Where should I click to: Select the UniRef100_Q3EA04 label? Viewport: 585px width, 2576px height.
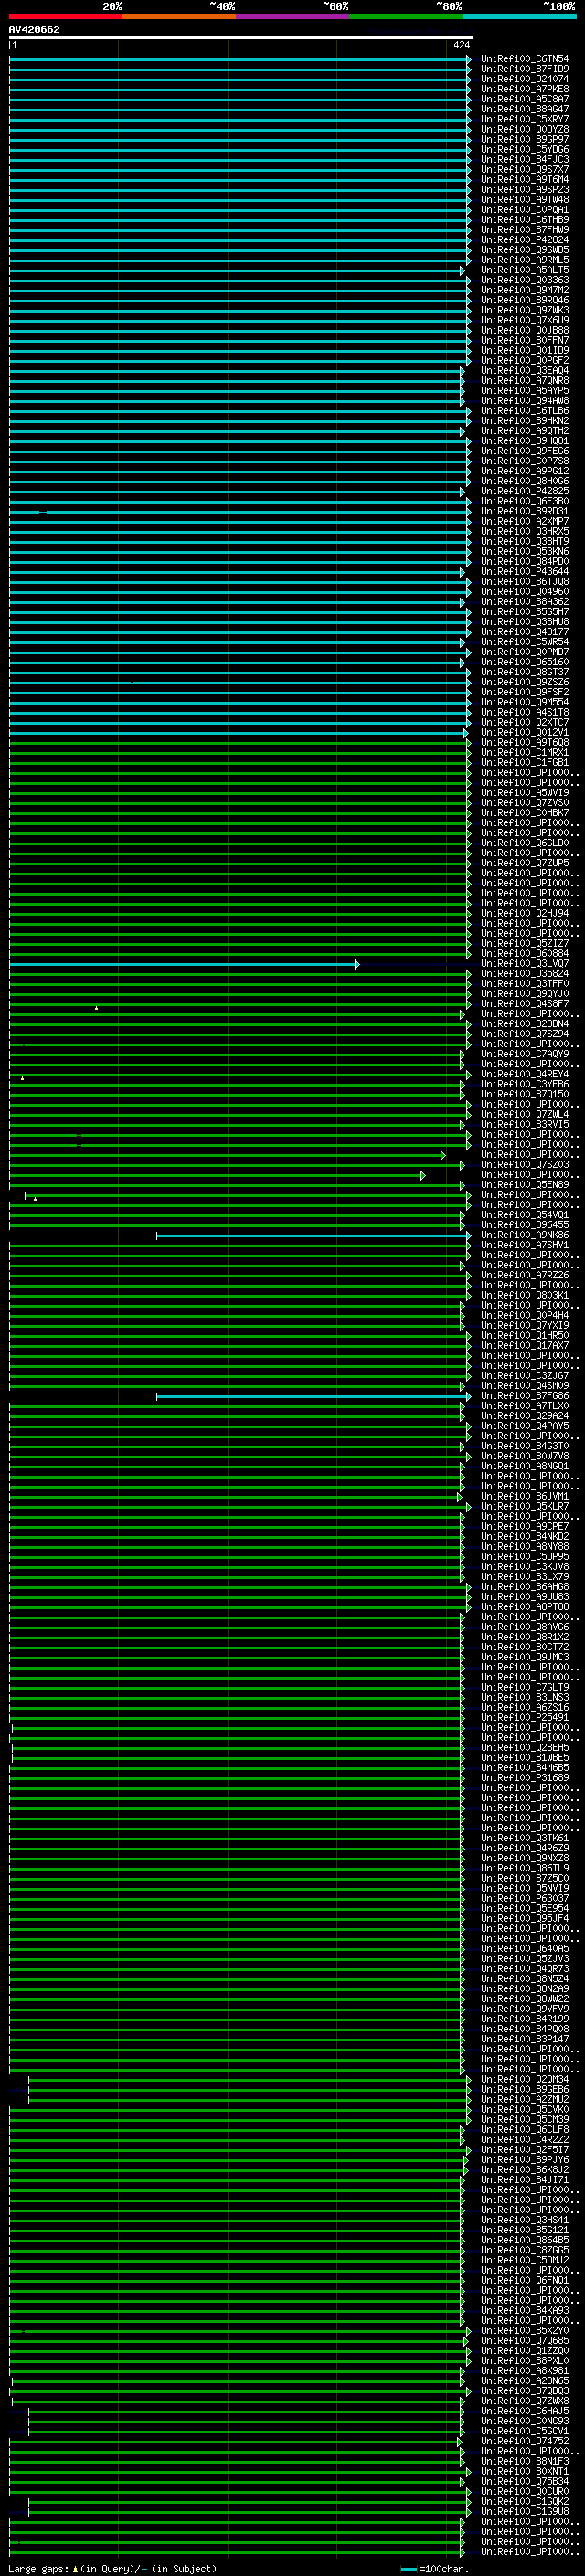(x=525, y=370)
